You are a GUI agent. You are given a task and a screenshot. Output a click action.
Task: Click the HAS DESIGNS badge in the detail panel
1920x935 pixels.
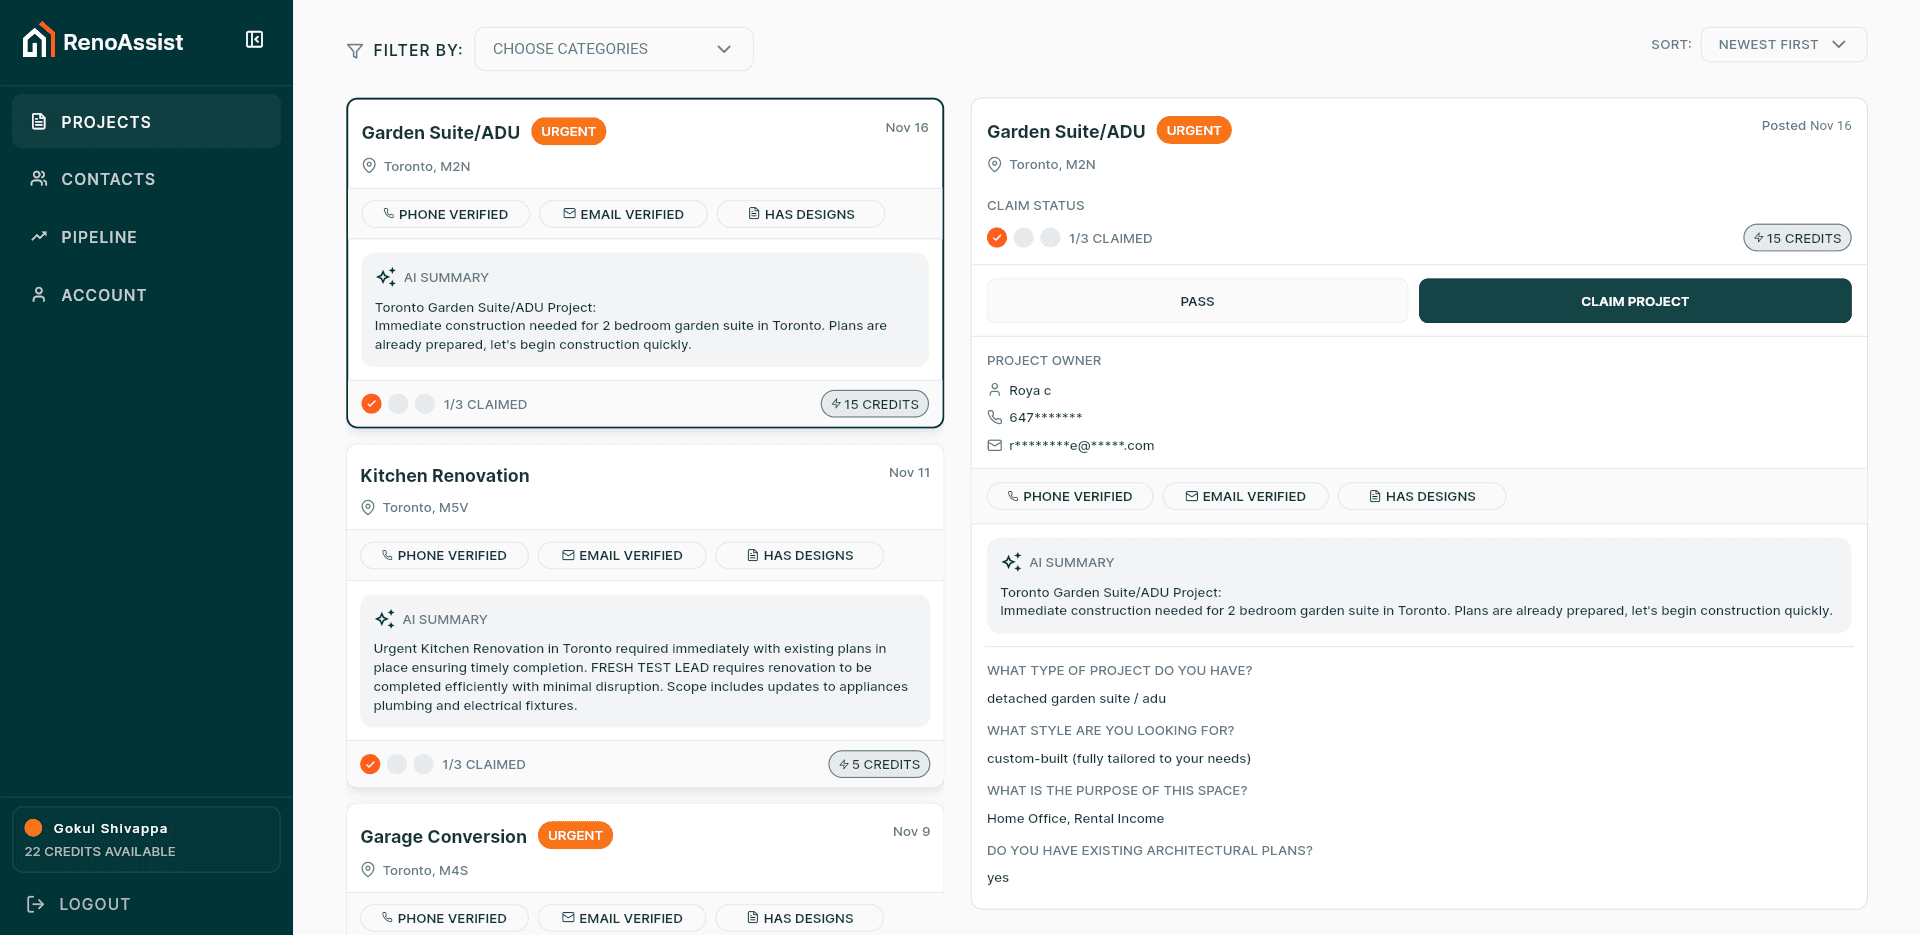[x=1421, y=496]
